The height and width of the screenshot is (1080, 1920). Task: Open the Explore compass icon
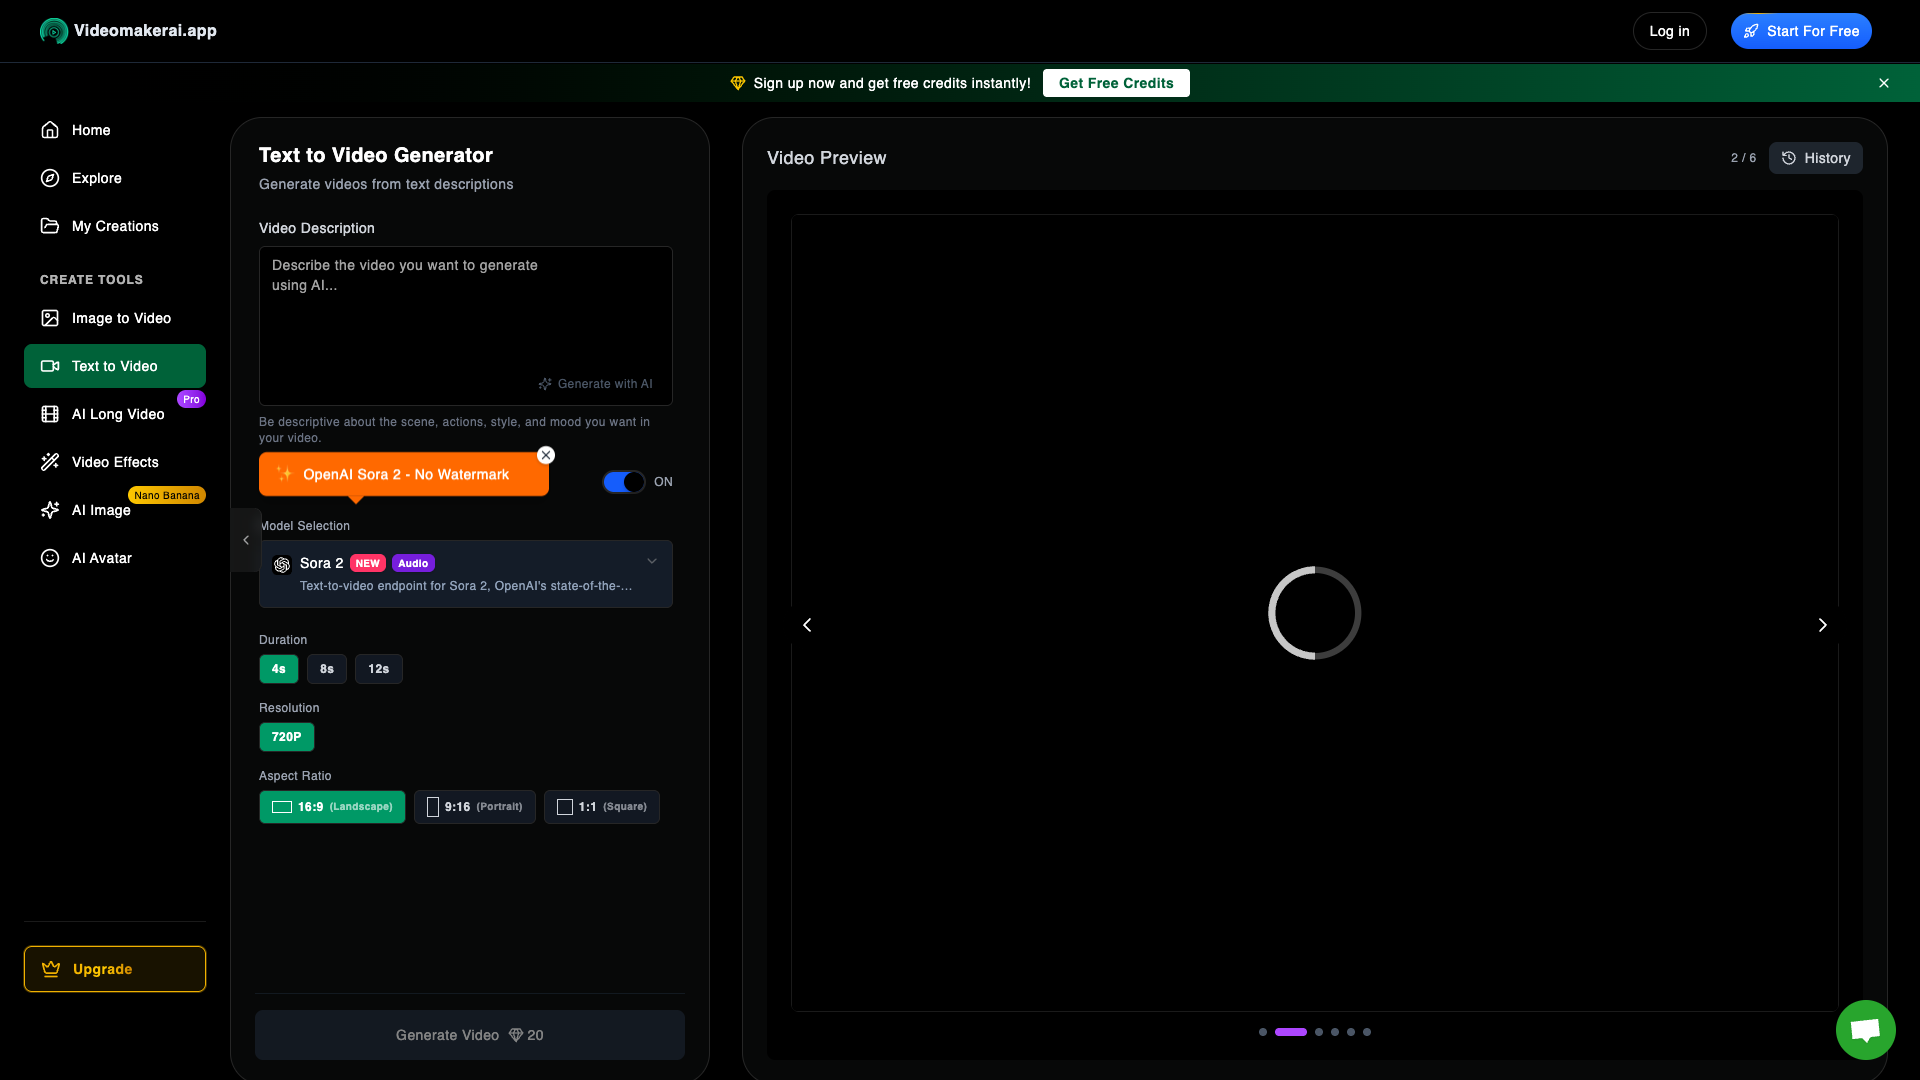click(50, 178)
